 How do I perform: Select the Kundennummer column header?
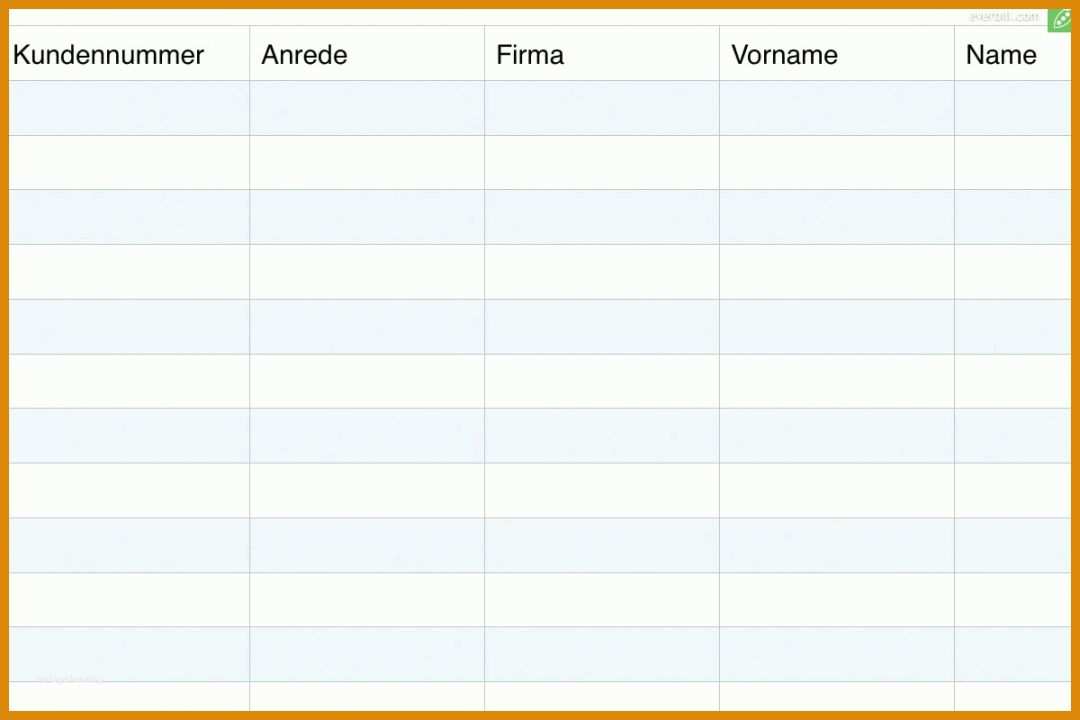[108, 55]
